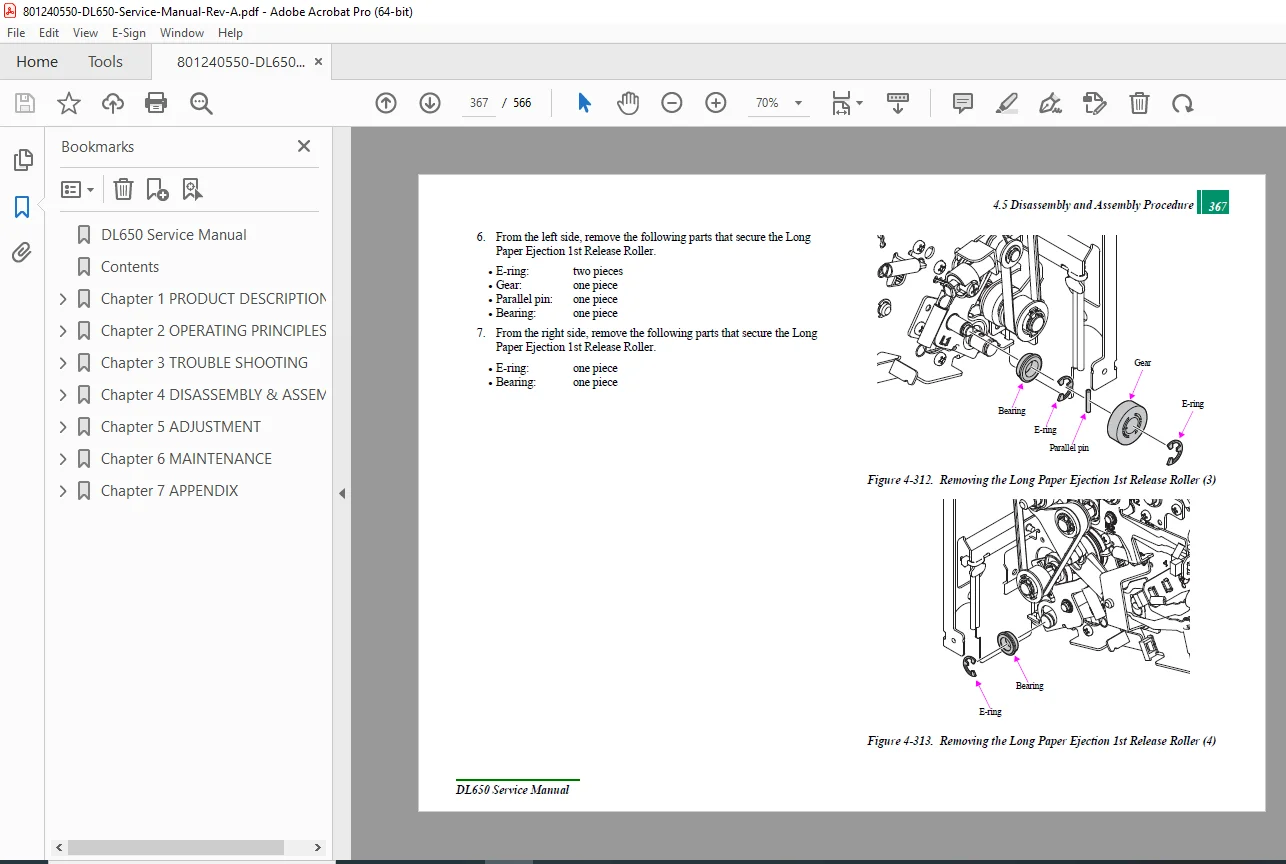Click the Save file icon
Viewport: 1286px width, 864px height.
tap(25, 103)
